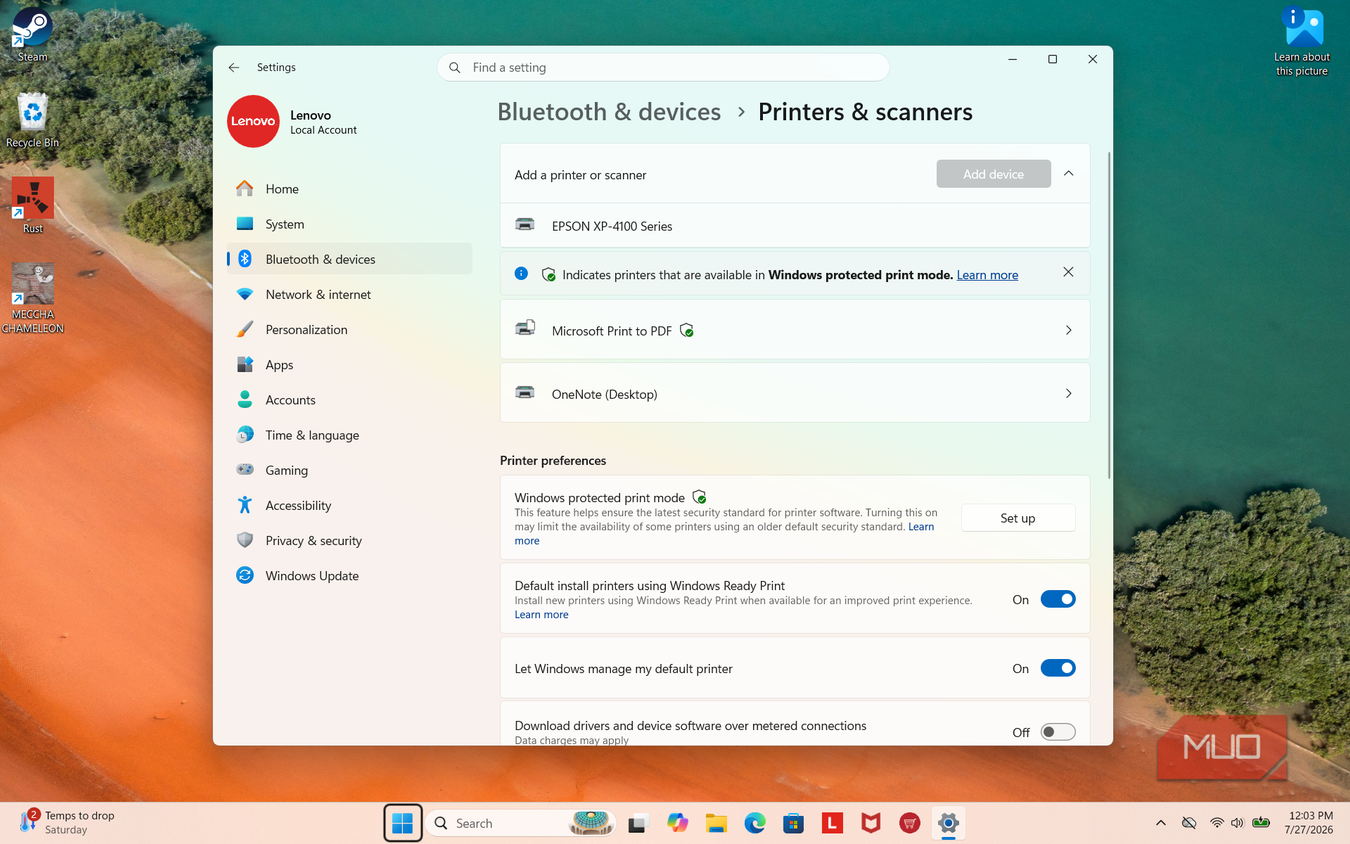This screenshot has height=844, width=1350.
Task: Select System in the Settings sidebar
Action: pyautogui.click(x=349, y=224)
